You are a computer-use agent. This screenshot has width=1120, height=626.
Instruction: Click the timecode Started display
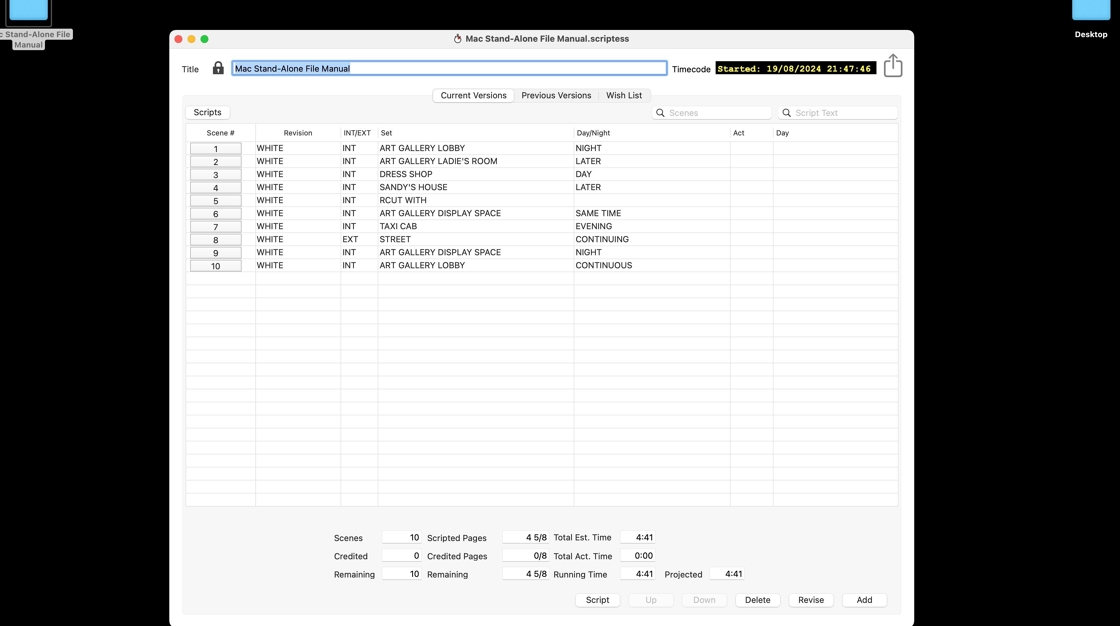click(x=796, y=69)
